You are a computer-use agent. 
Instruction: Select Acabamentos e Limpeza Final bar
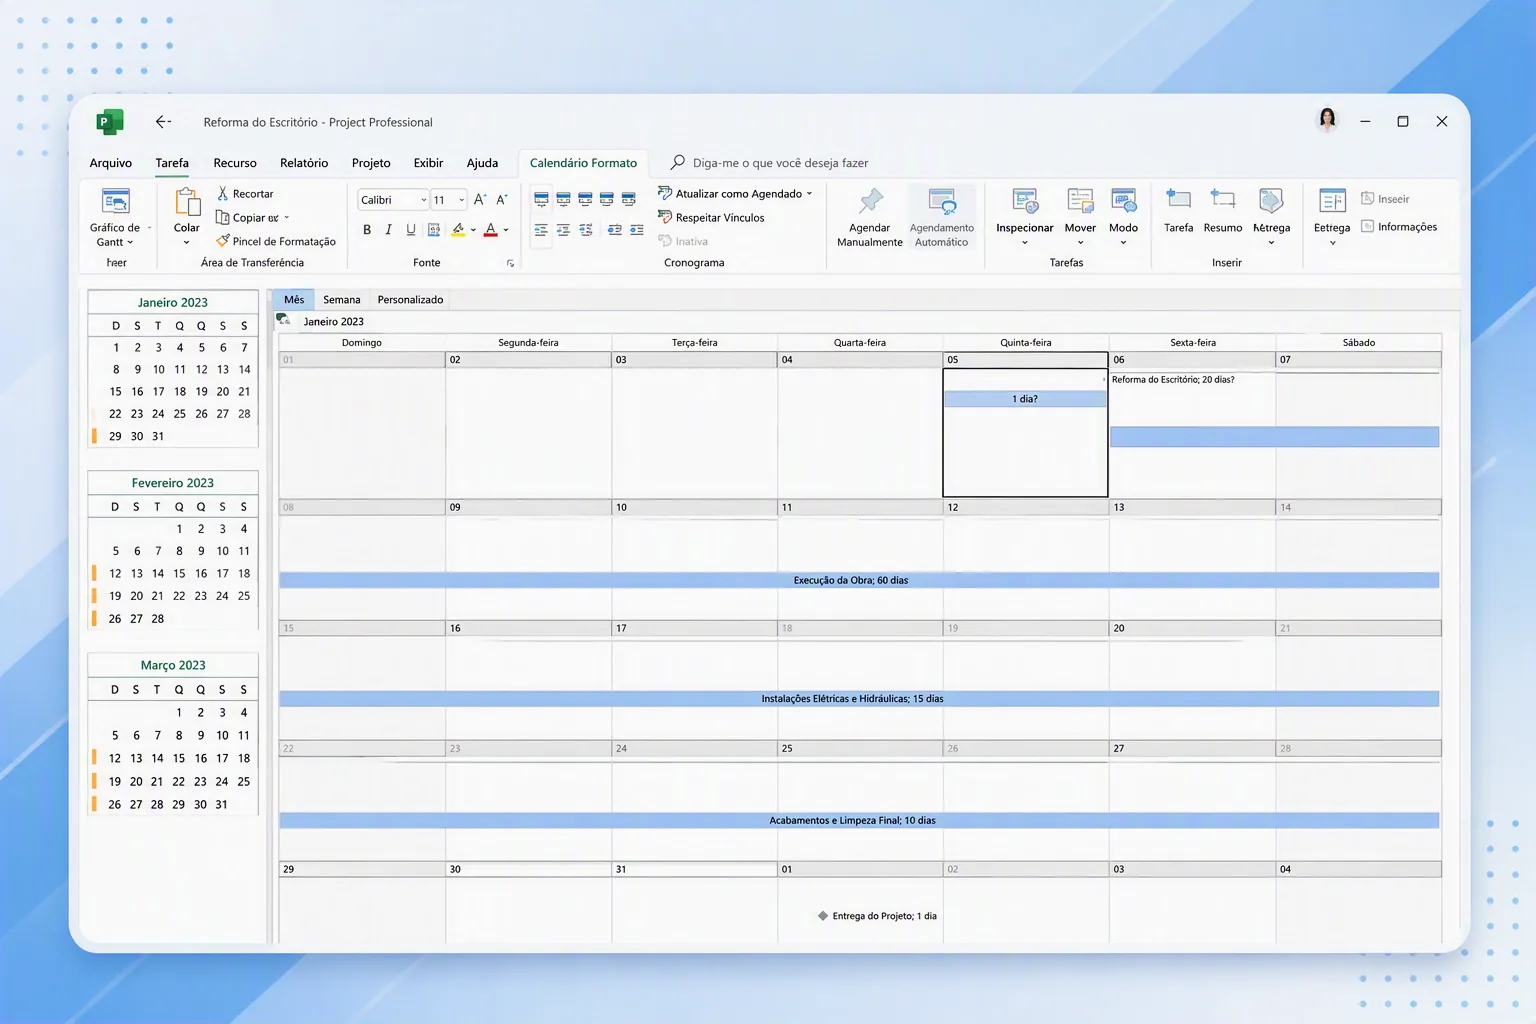tap(859, 820)
